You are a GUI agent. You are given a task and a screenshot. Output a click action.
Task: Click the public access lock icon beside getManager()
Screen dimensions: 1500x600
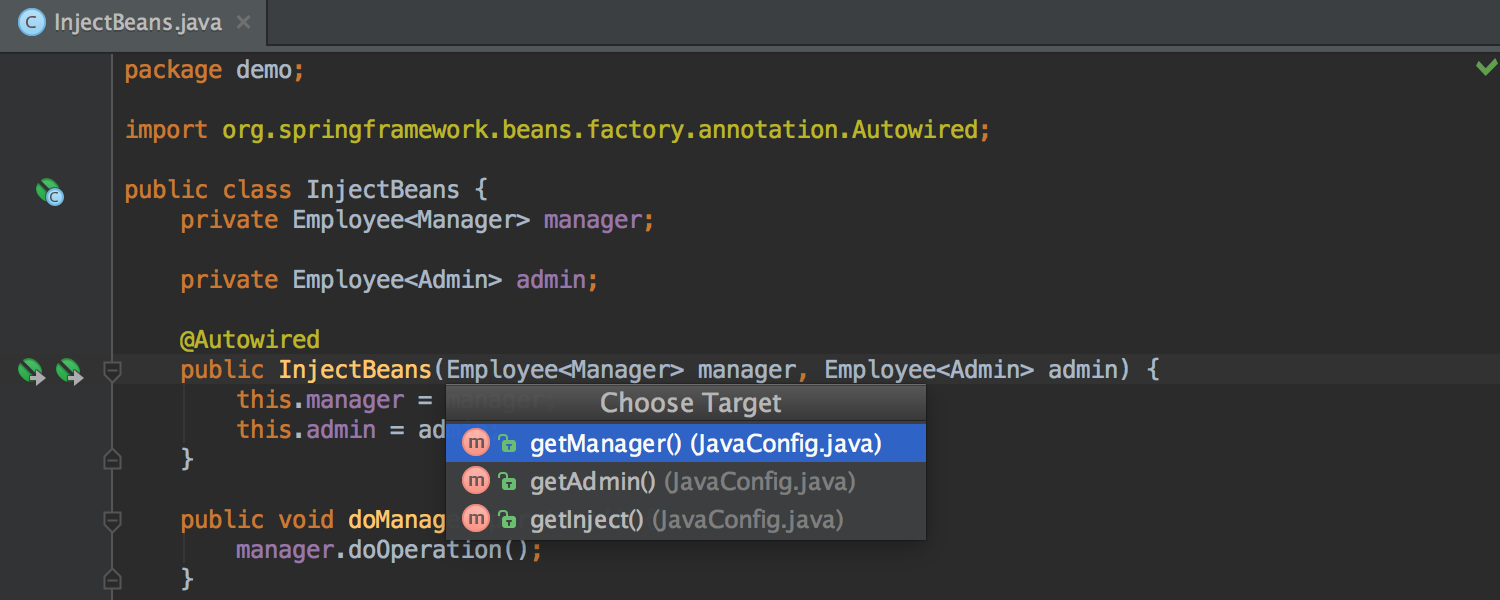[x=509, y=442]
